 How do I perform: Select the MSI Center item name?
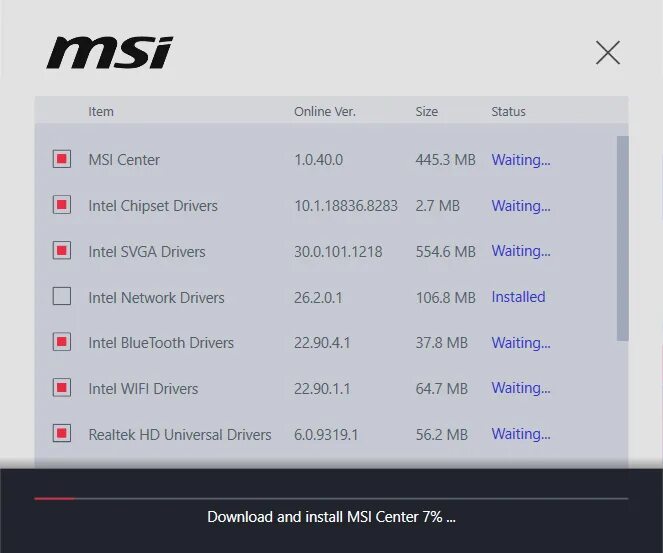pyautogui.click(x=124, y=160)
